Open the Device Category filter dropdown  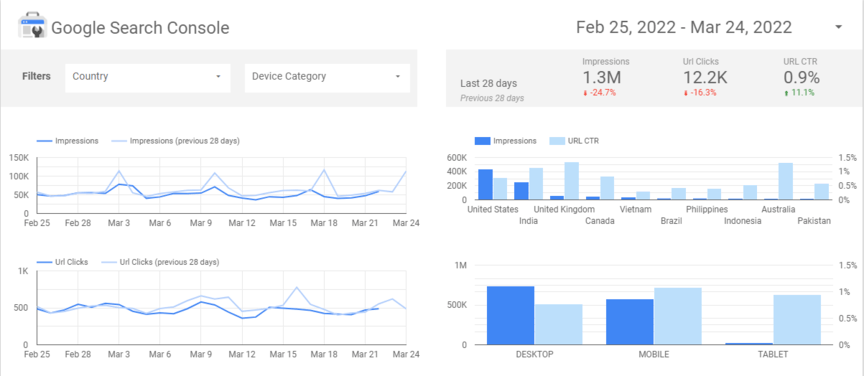[327, 77]
